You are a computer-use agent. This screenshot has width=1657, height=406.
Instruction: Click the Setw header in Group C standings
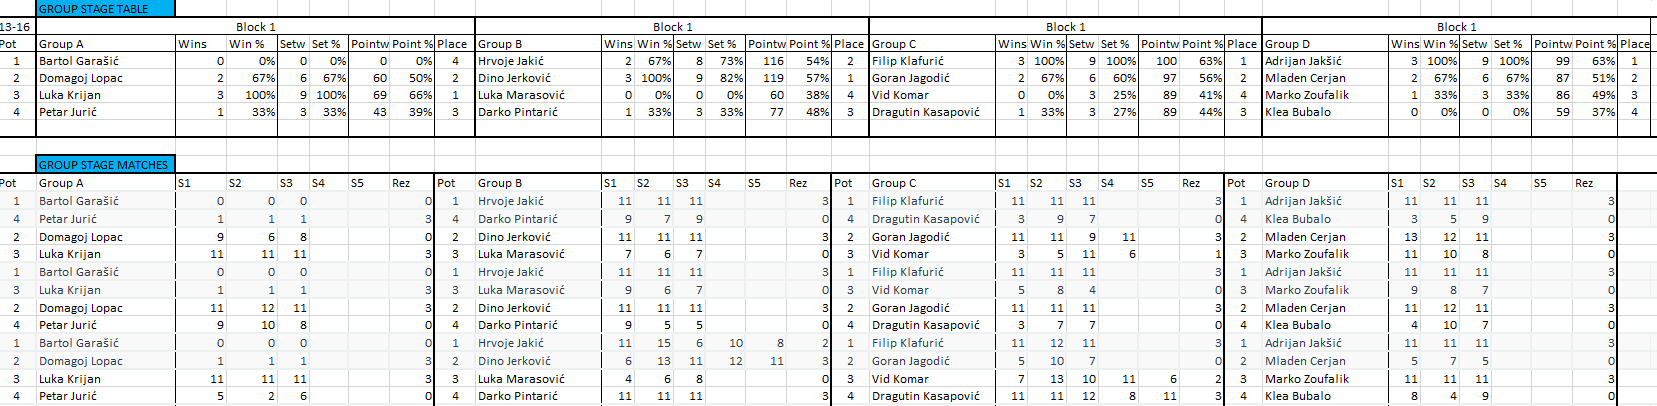pos(1081,44)
